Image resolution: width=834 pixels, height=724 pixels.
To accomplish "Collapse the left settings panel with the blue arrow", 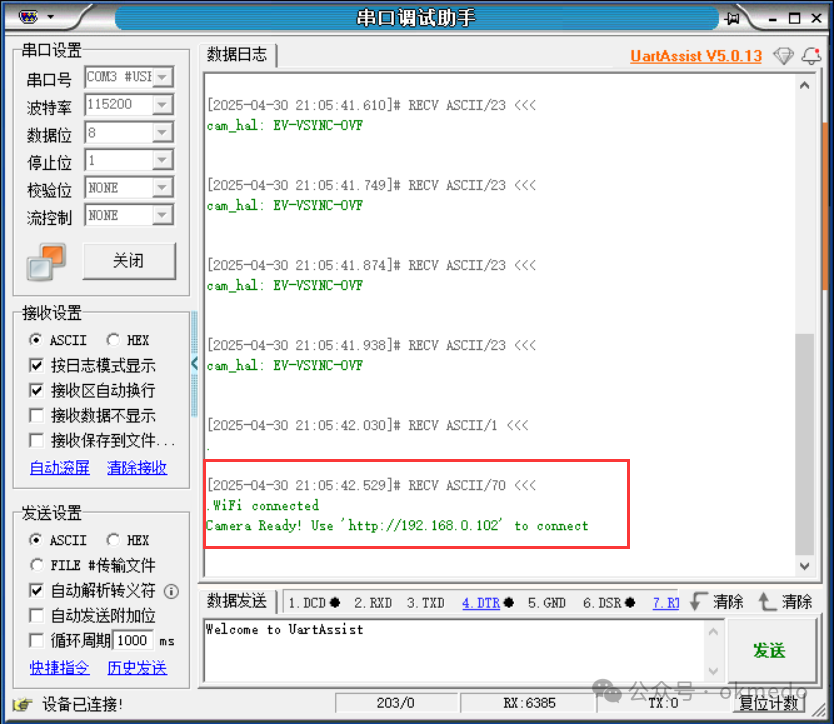I will pos(194,365).
